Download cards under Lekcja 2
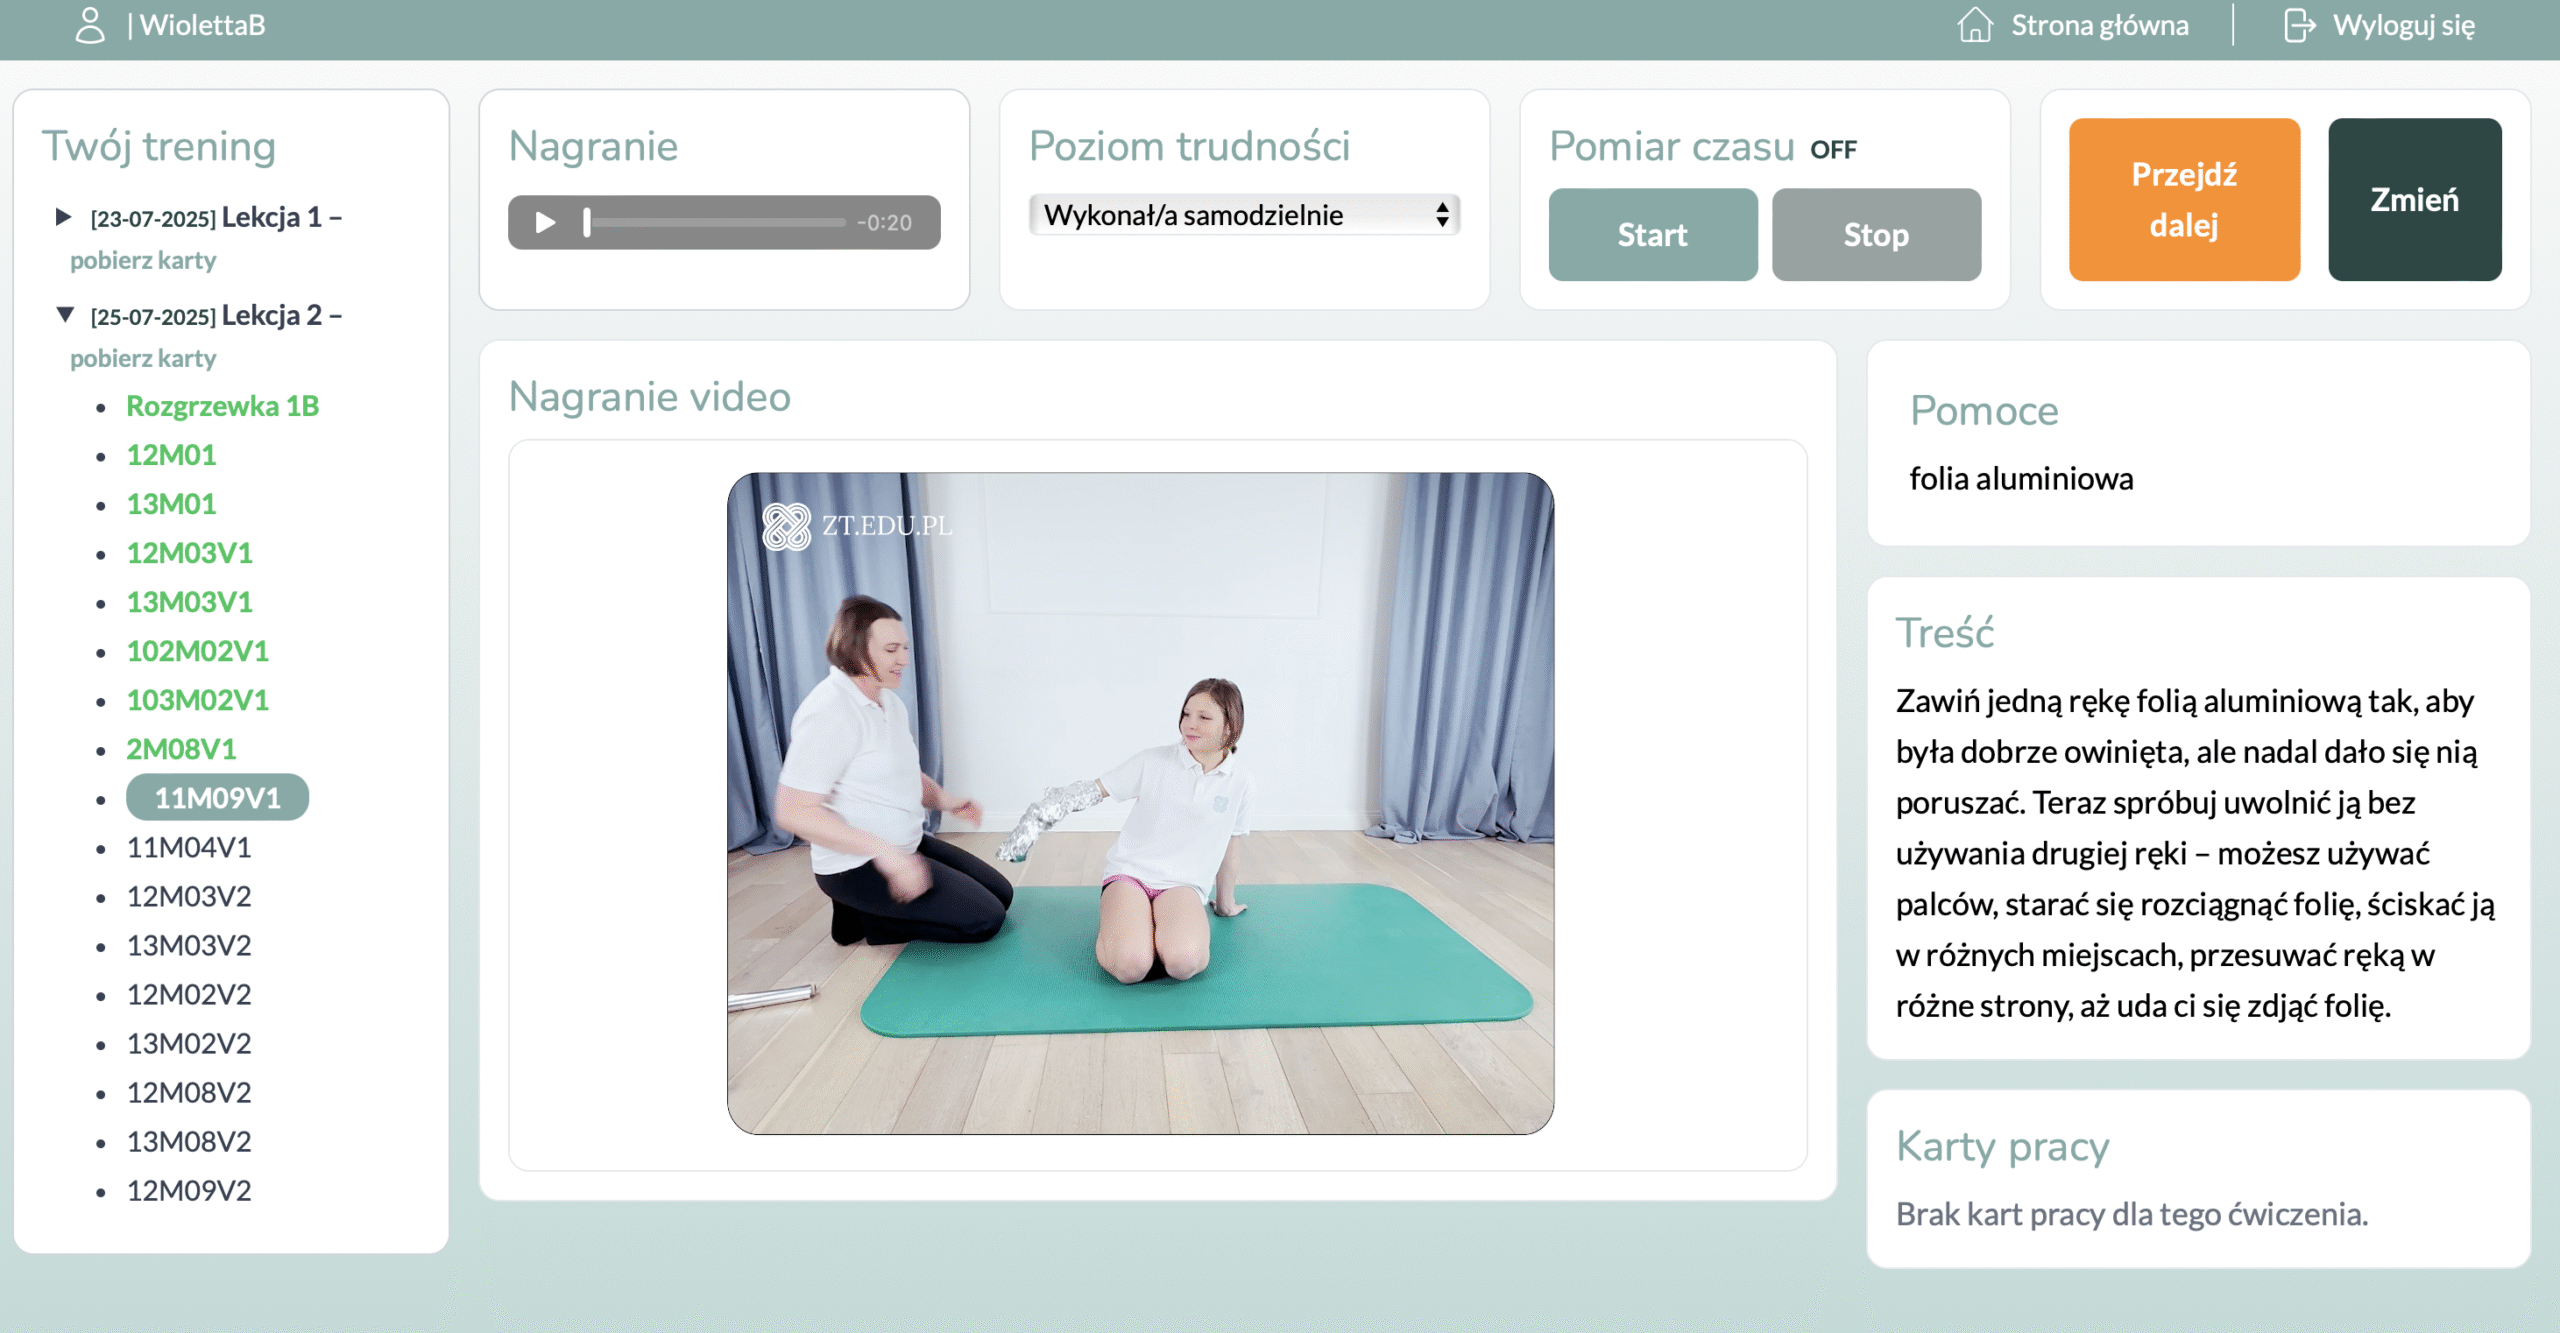This screenshot has width=2560, height=1333. point(143,358)
